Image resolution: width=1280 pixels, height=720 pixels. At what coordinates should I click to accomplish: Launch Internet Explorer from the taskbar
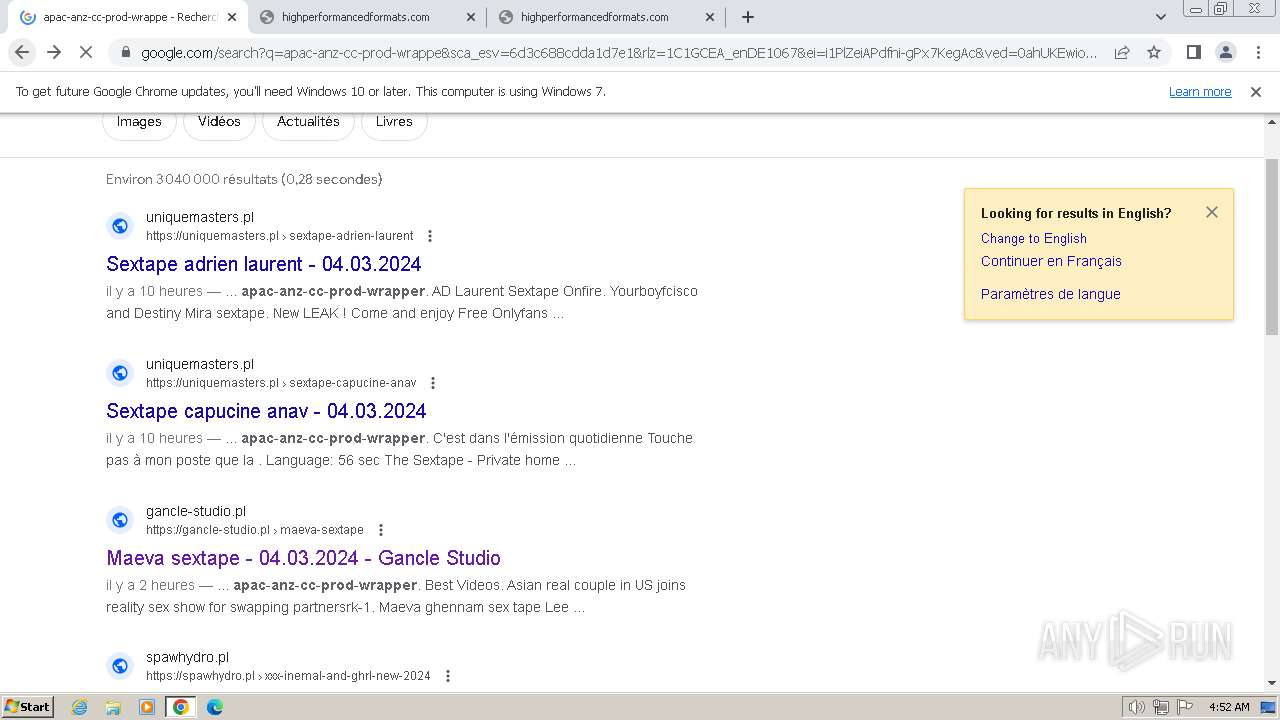tap(80, 707)
